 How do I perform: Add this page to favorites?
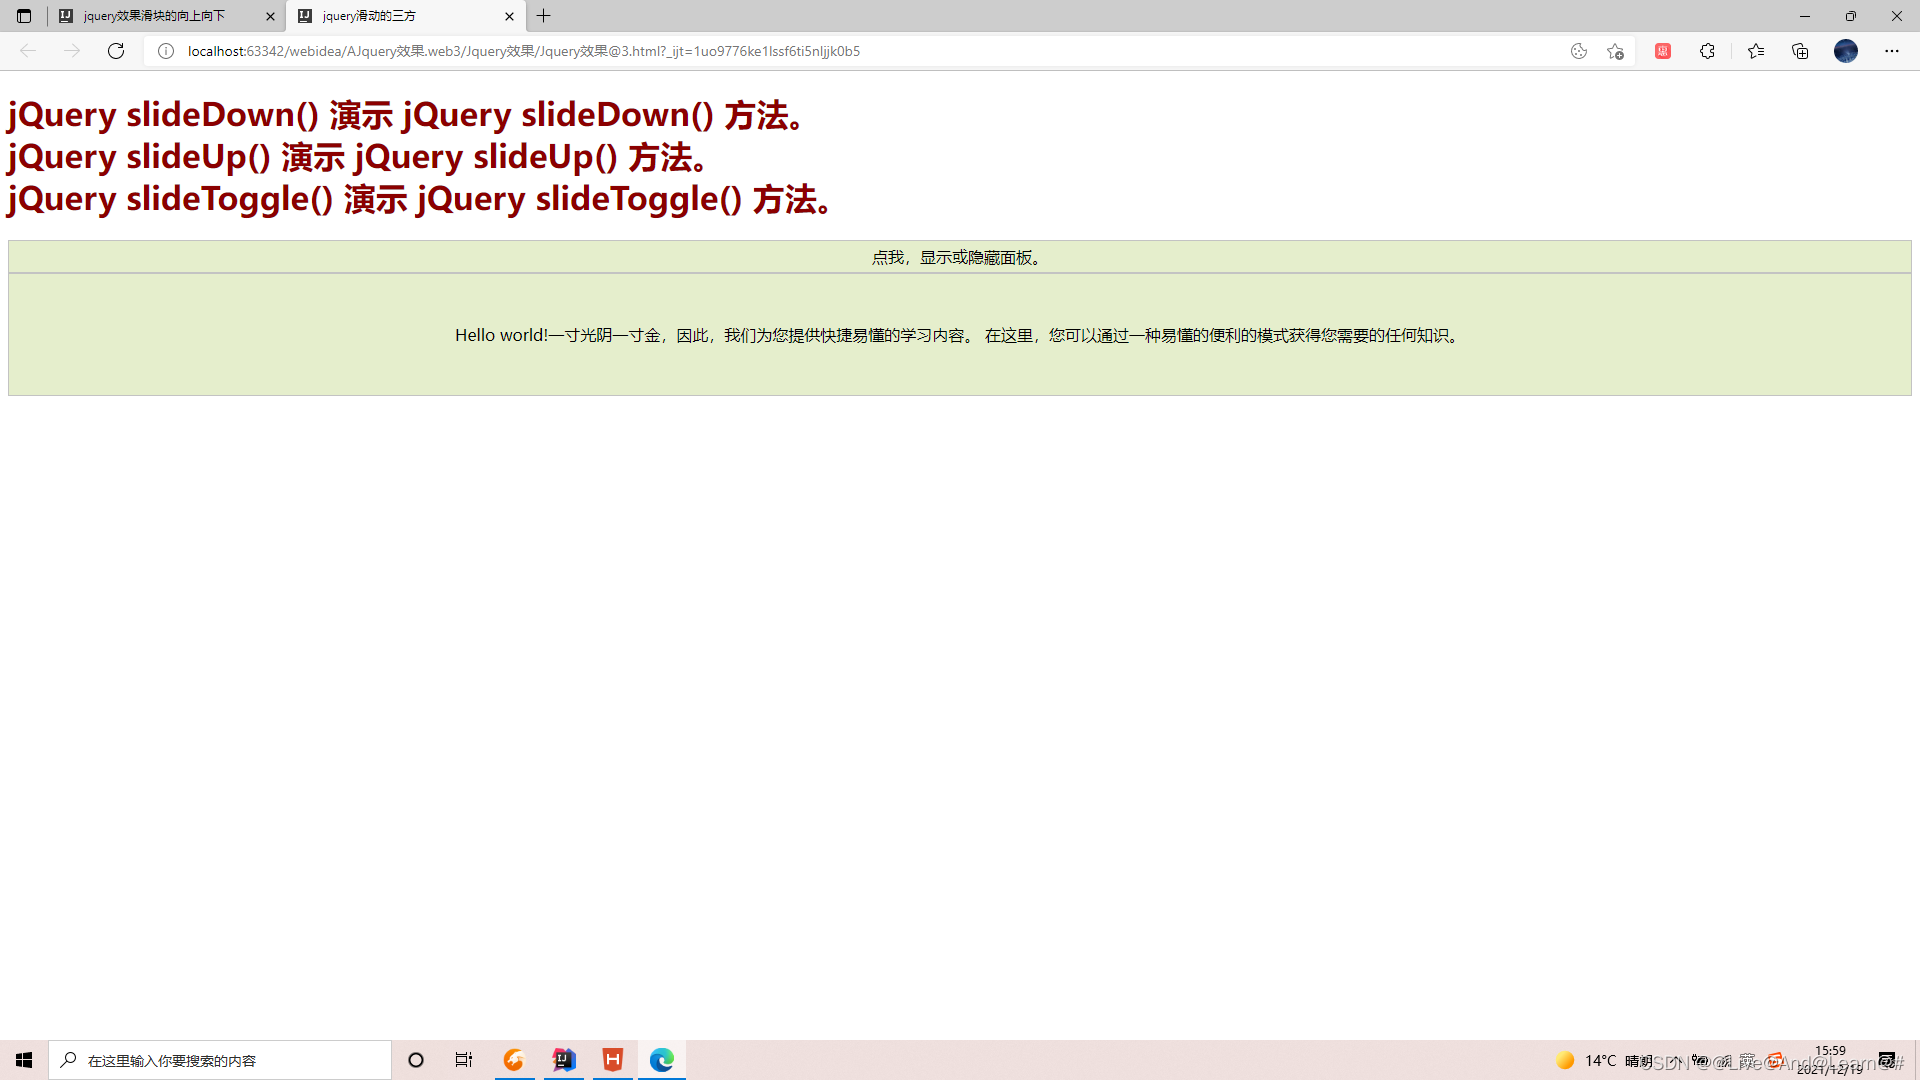tap(1615, 51)
